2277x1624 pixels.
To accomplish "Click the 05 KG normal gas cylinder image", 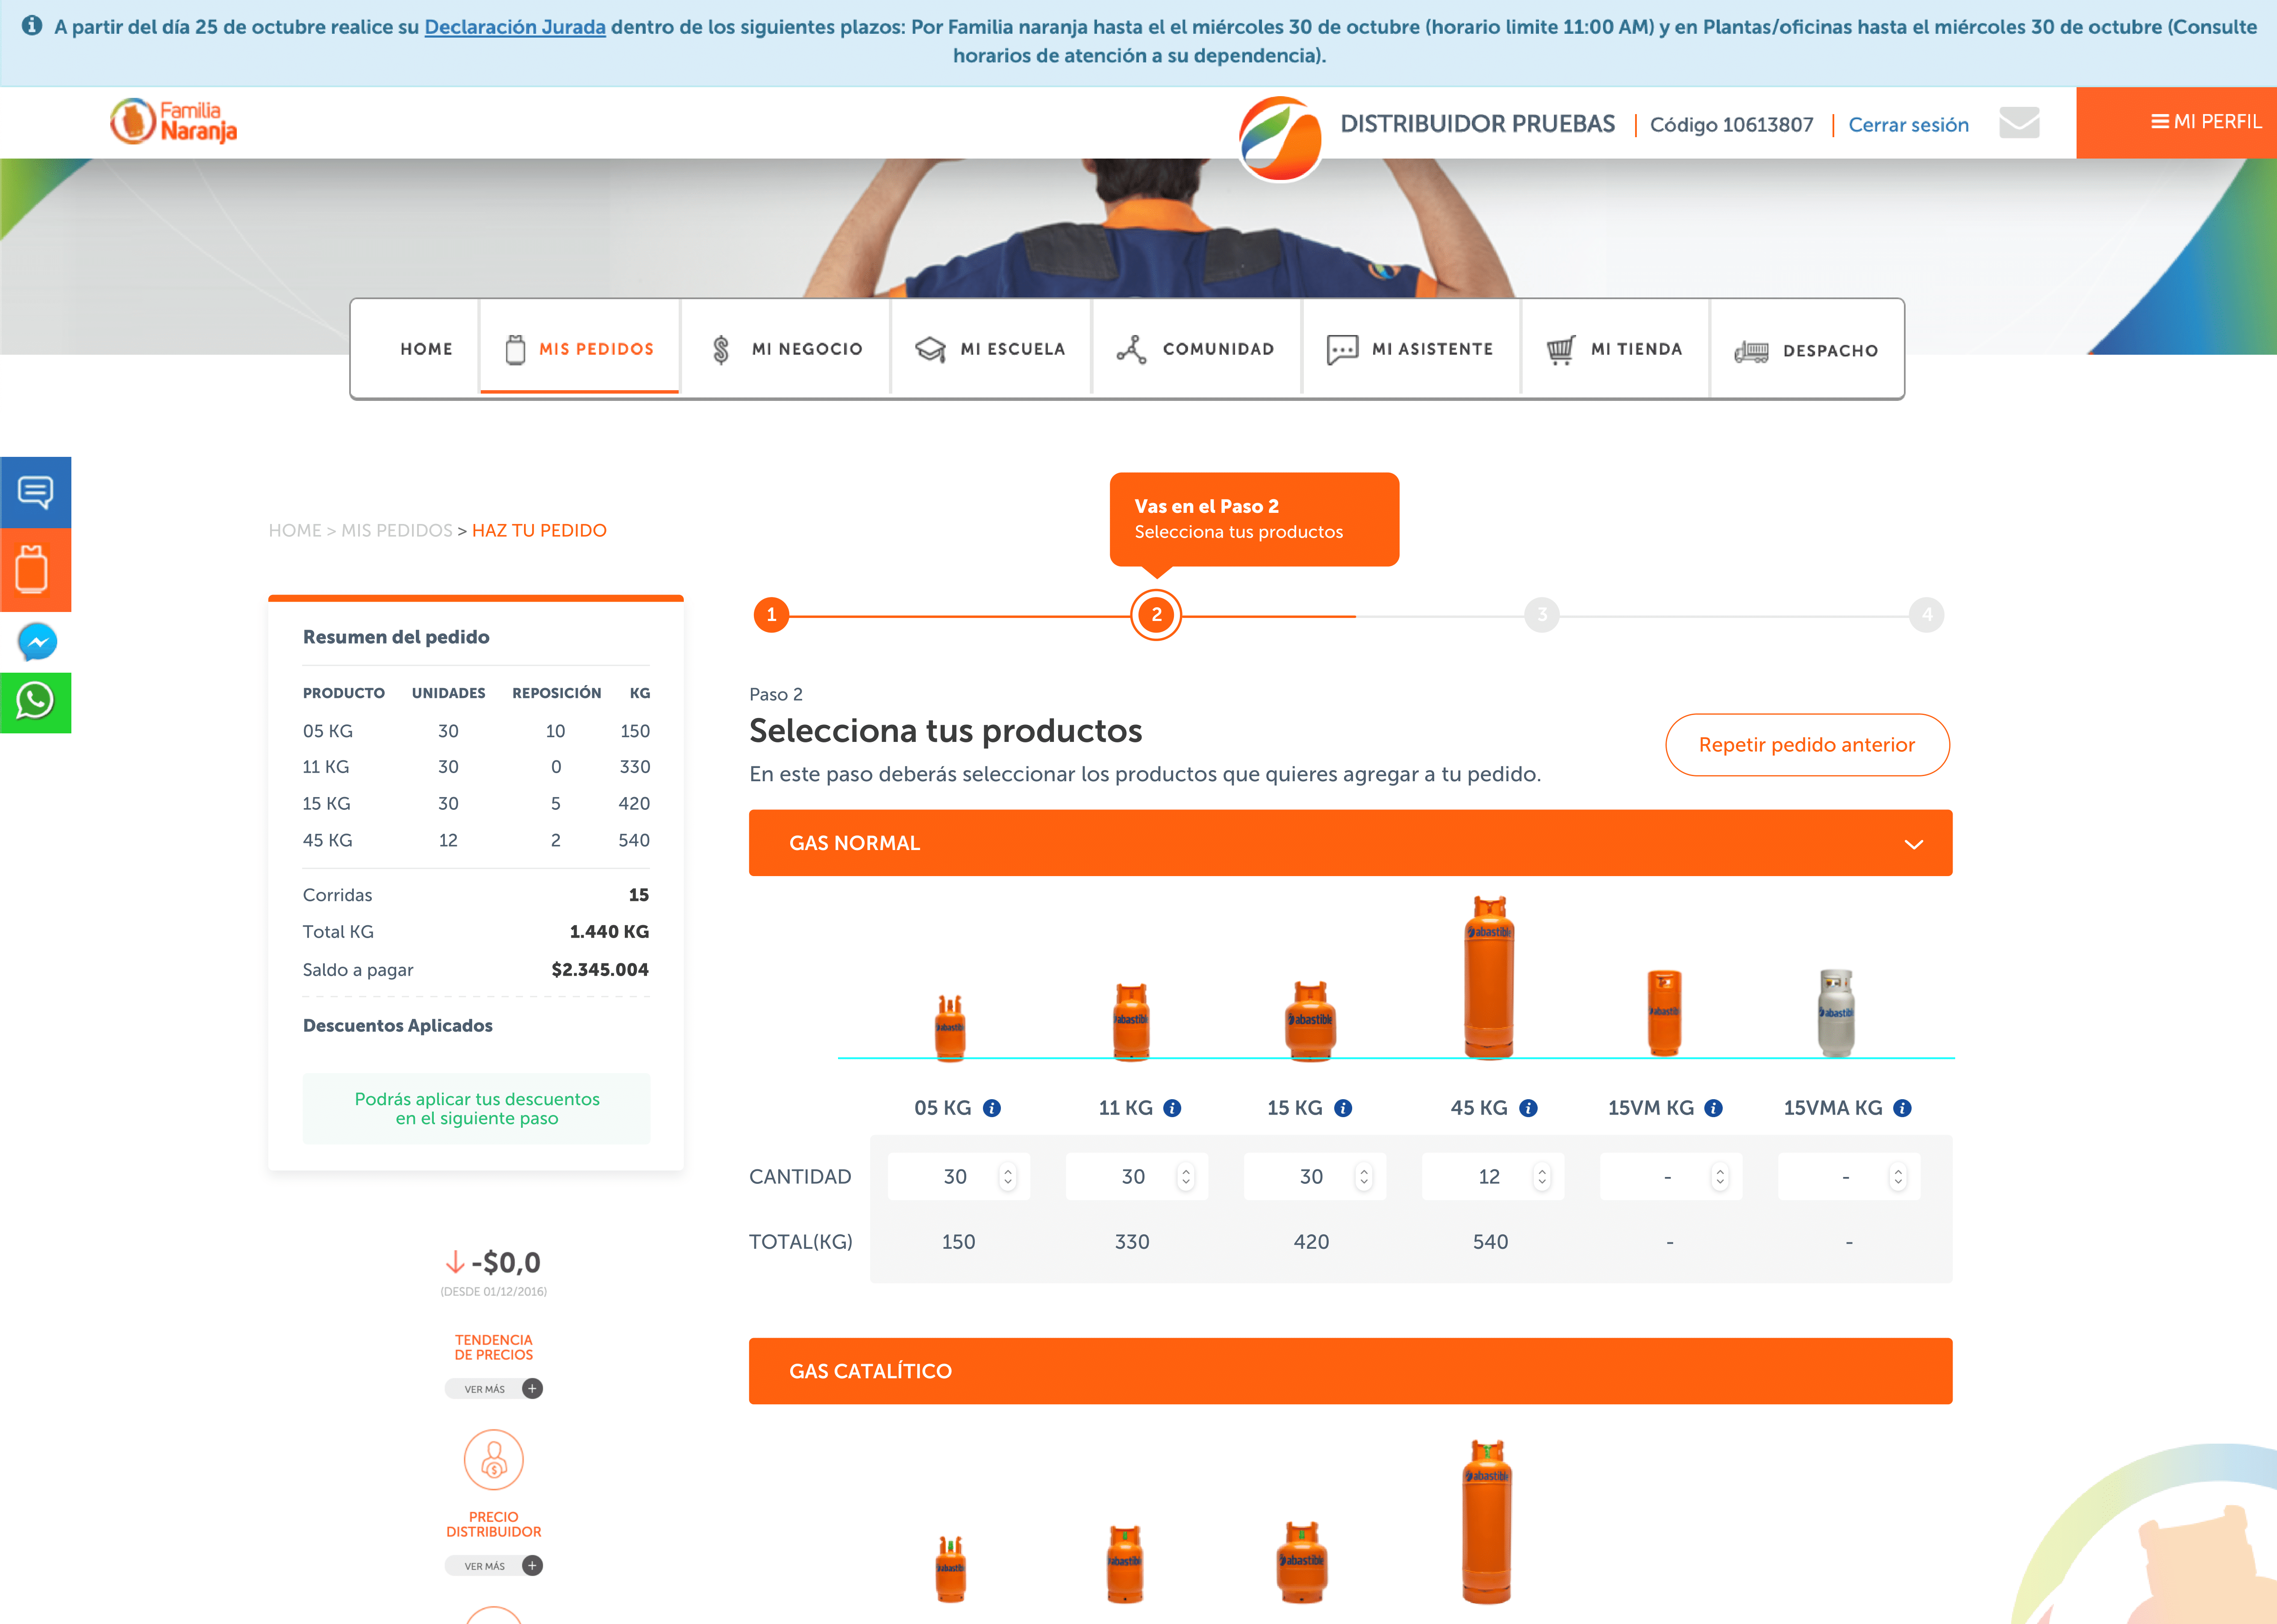I will tap(950, 1027).
